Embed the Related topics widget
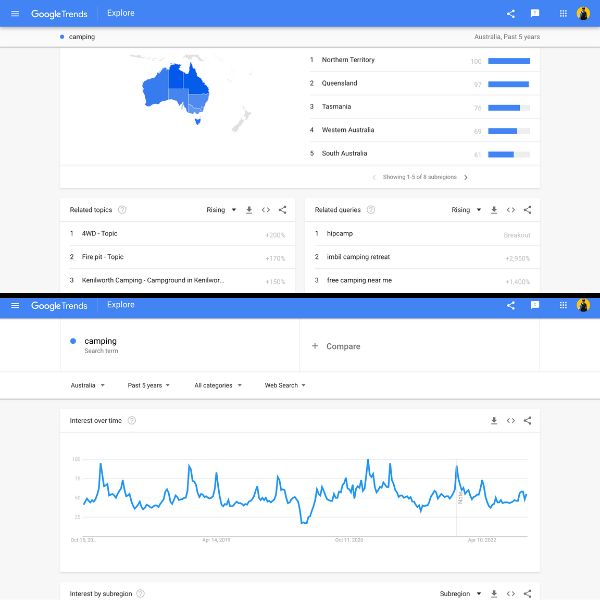 (x=266, y=210)
